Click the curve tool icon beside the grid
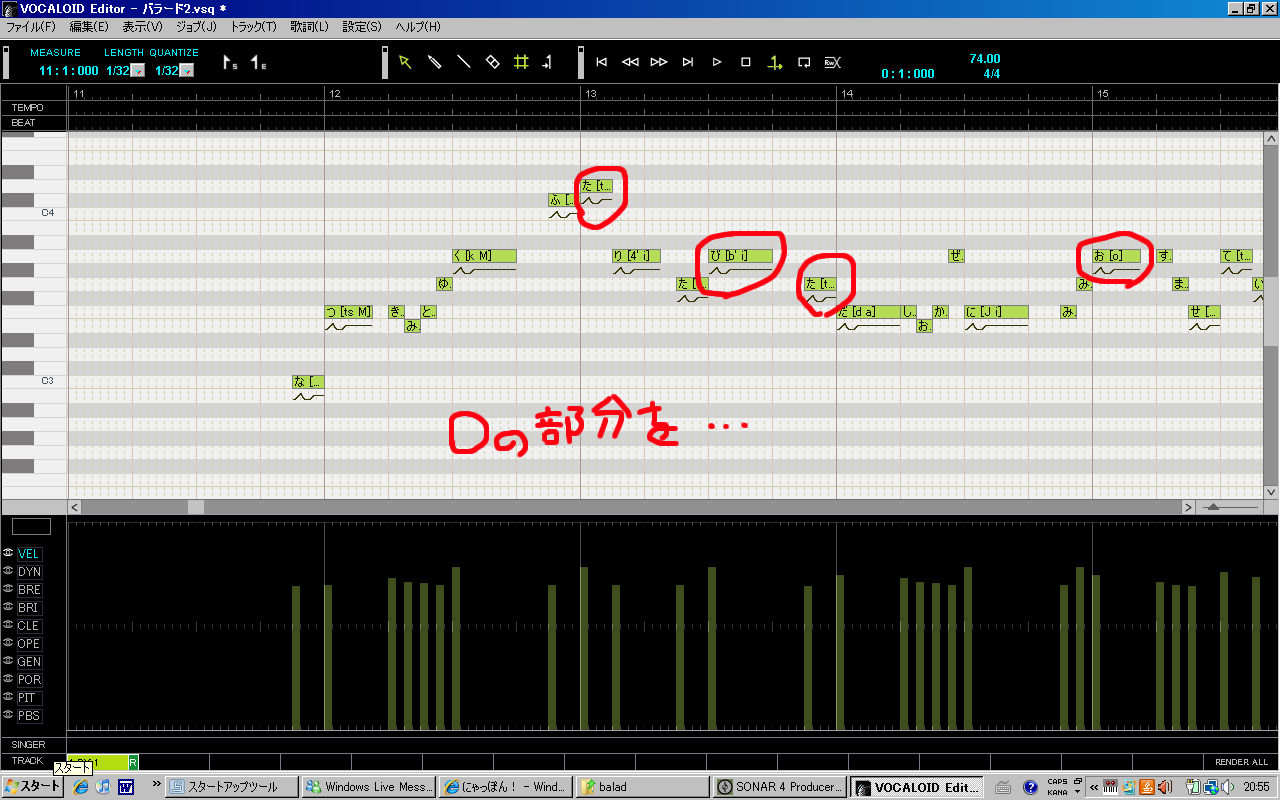This screenshot has height=800, width=1280. [547, 62]
